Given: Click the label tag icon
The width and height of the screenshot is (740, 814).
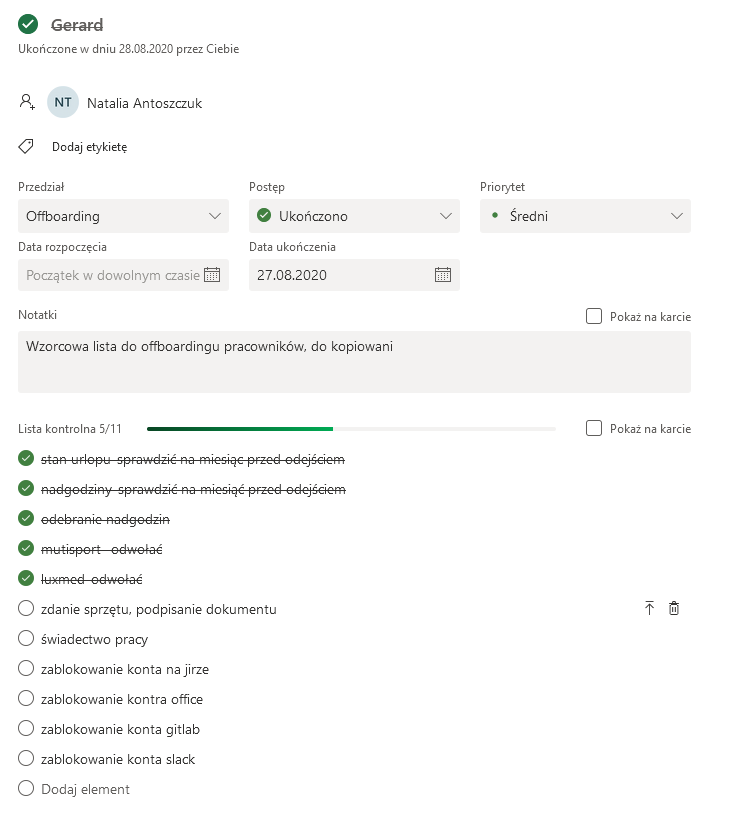Looking at the screenshot, I should [26, 147].
